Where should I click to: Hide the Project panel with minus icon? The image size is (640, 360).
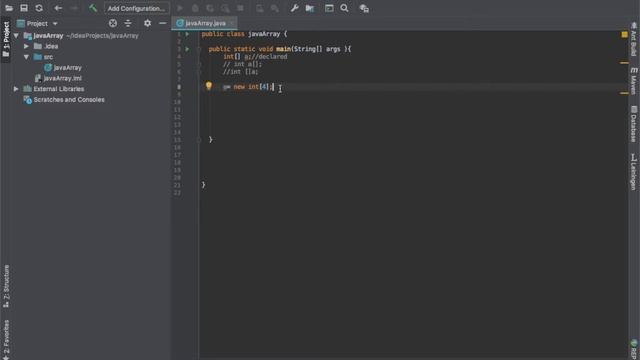162,24
